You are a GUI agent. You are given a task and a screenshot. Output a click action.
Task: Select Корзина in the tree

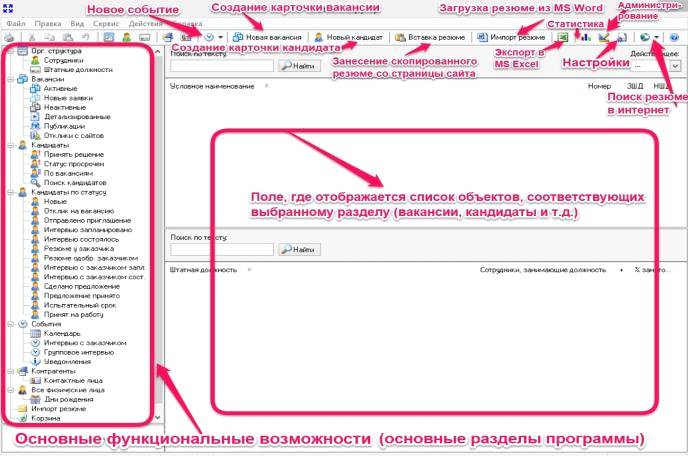(x=46, y=418)
